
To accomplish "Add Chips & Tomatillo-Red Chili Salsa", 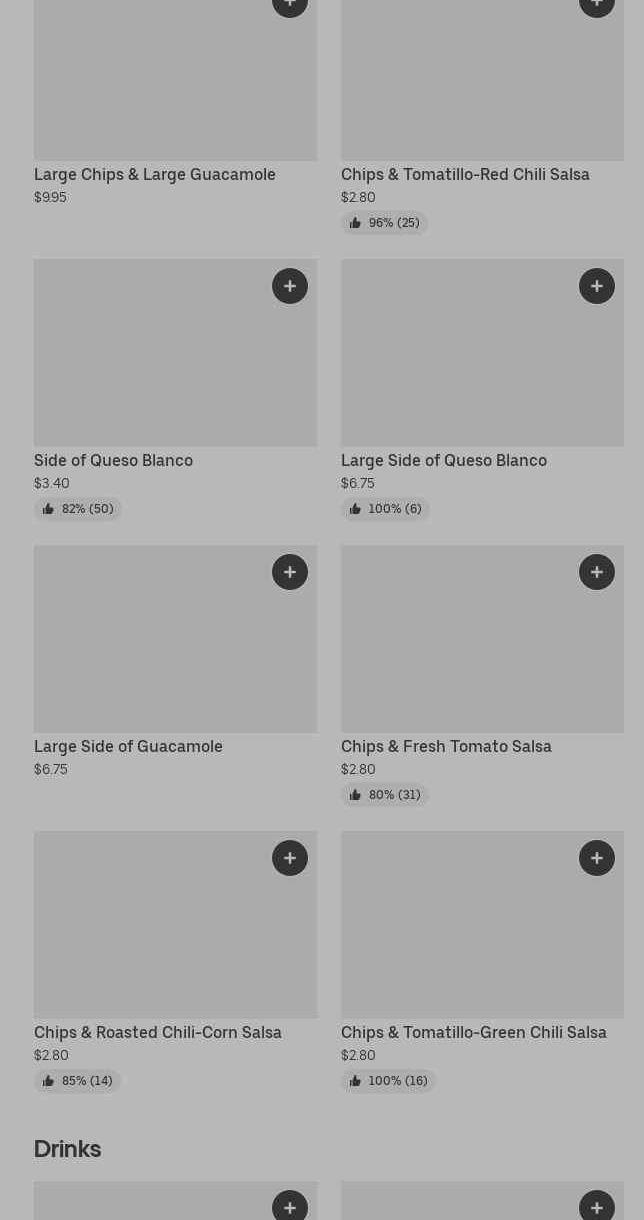I will pyautogui.click(x=597, y=5).
